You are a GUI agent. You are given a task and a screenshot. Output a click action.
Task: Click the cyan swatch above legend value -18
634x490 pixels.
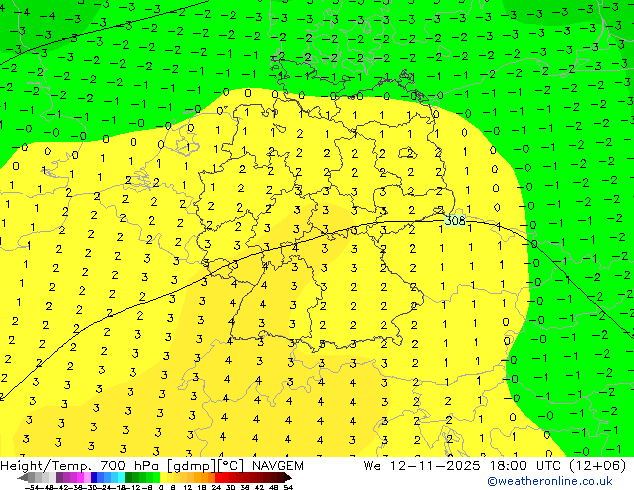click(x=121, y=477)
